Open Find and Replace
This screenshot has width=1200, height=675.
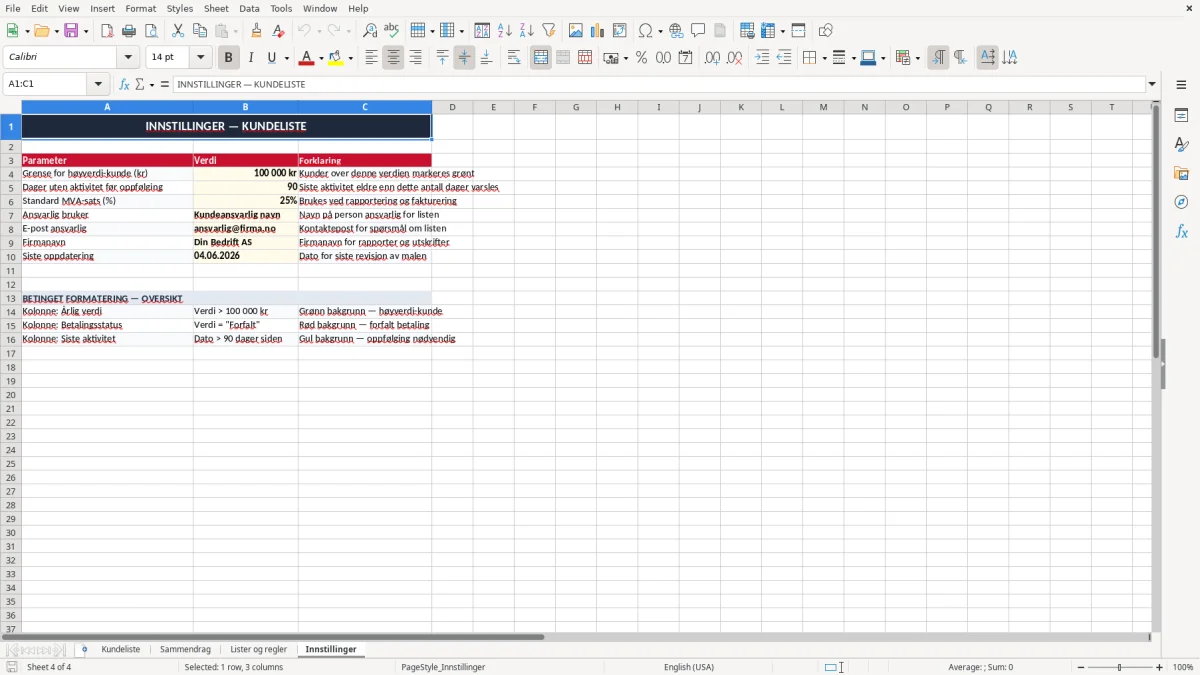point(370,31)
